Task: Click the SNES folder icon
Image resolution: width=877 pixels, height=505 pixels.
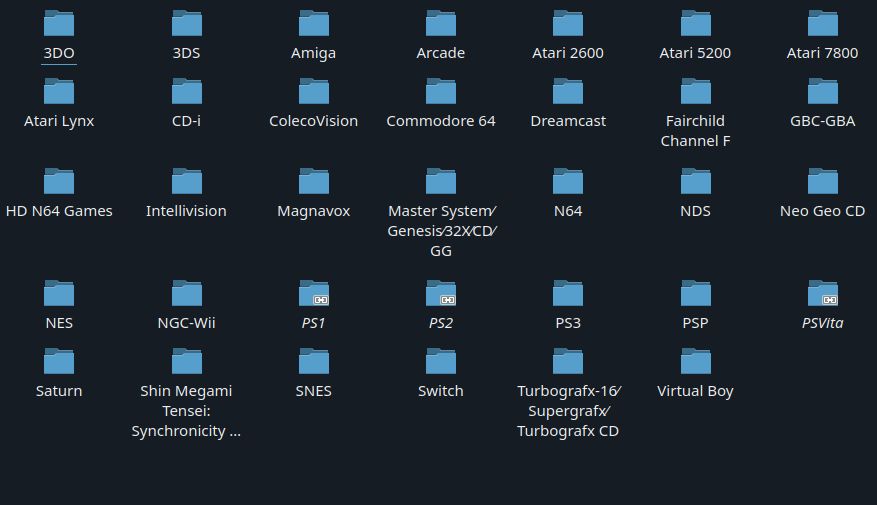Action: [313, 362]
